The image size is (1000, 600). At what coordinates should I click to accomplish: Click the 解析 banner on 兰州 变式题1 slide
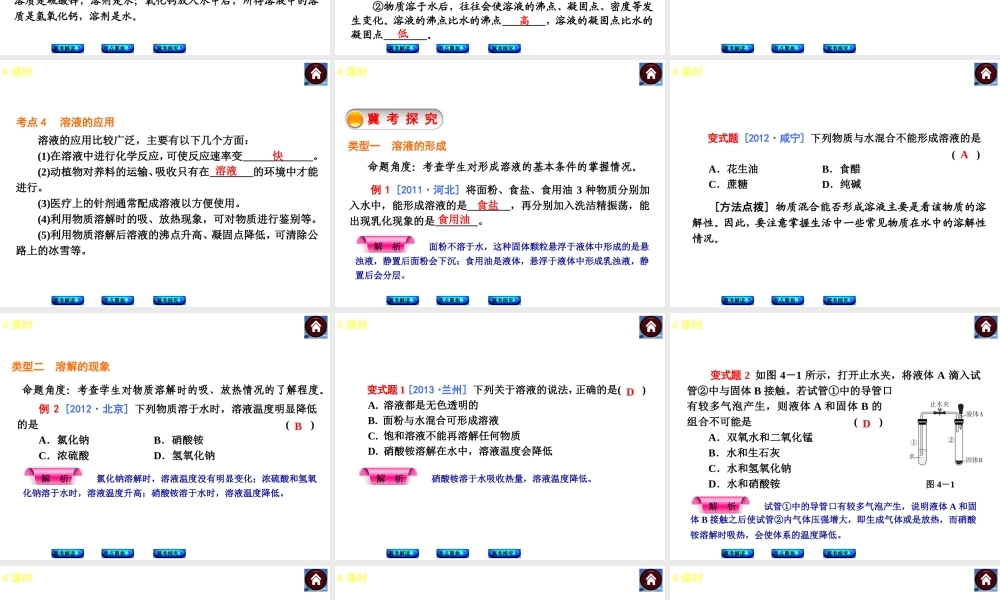coord(388,478)
